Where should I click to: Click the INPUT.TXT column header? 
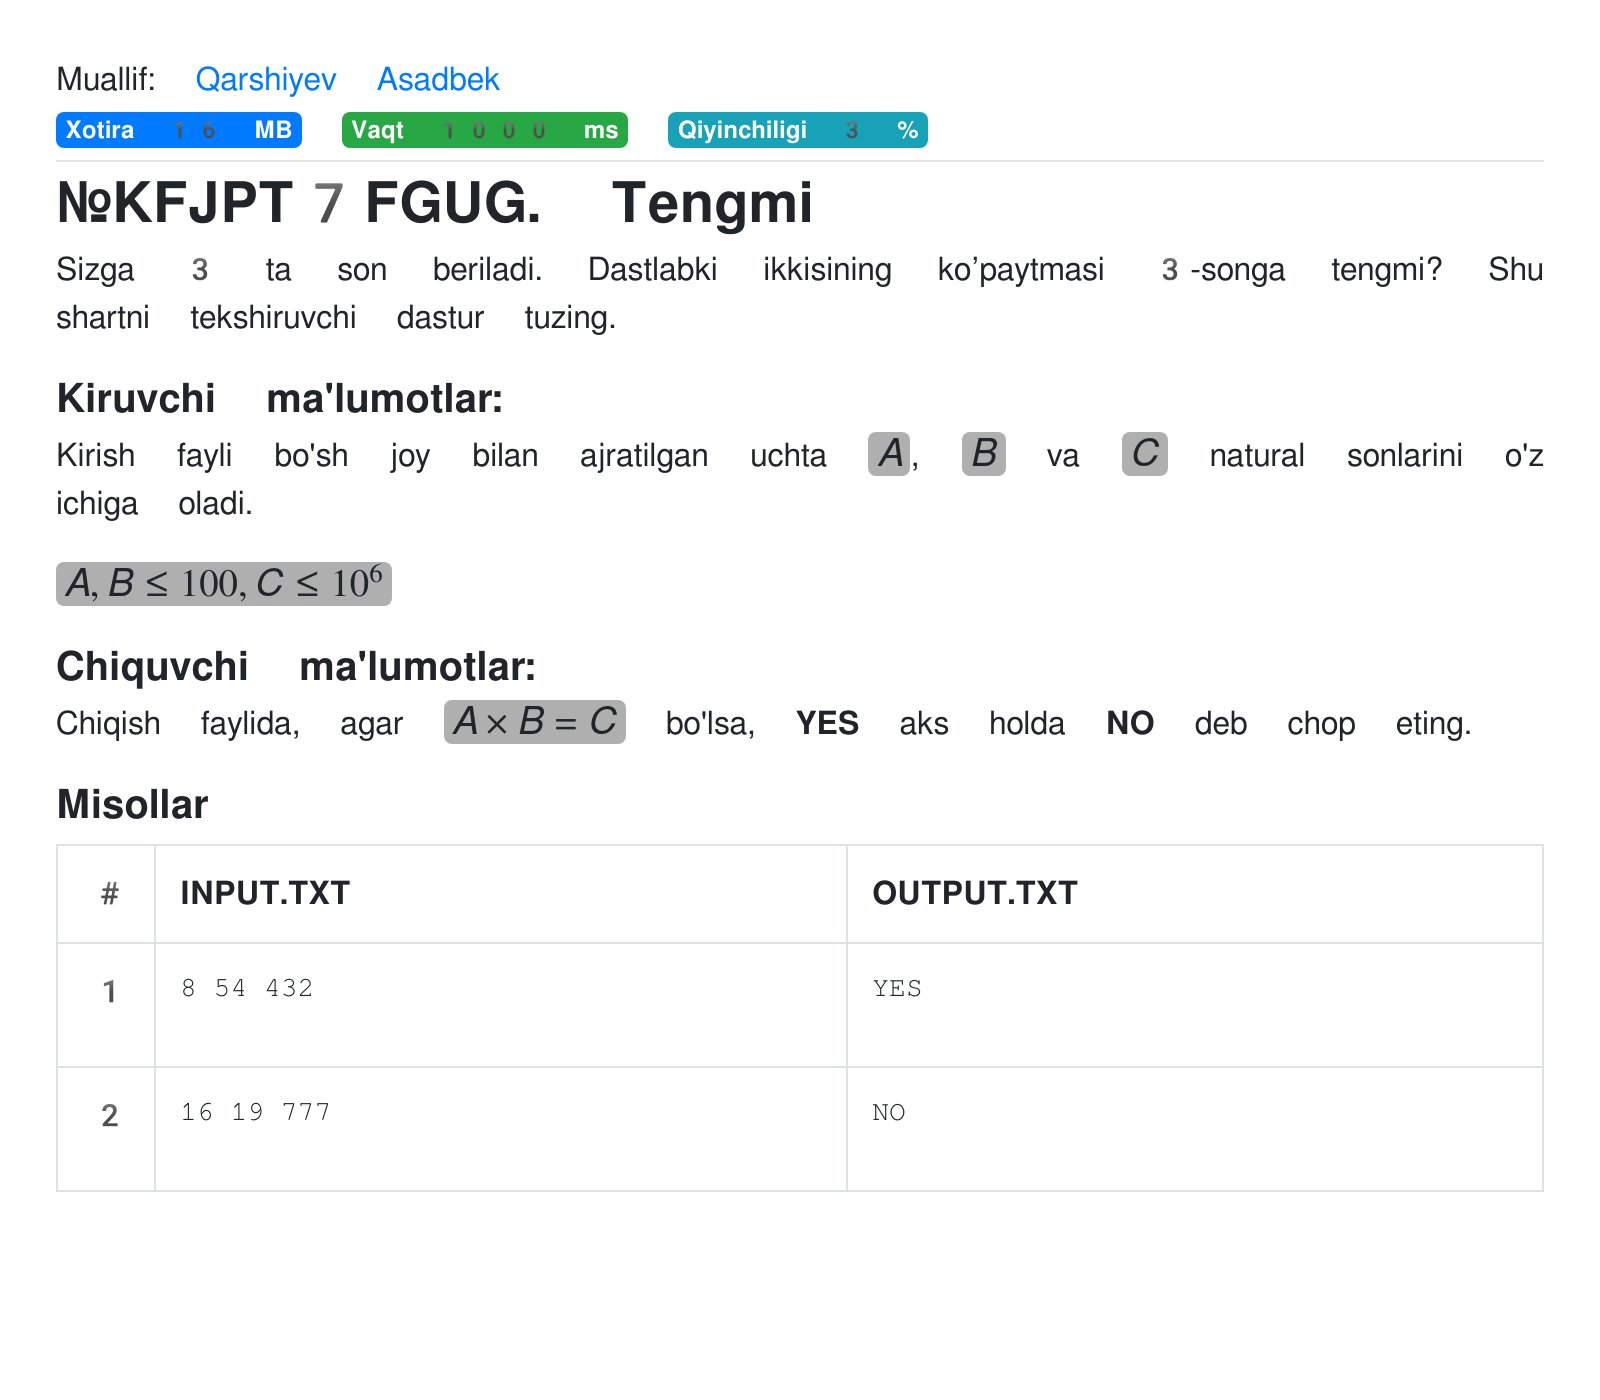click(x=265, y=893)
